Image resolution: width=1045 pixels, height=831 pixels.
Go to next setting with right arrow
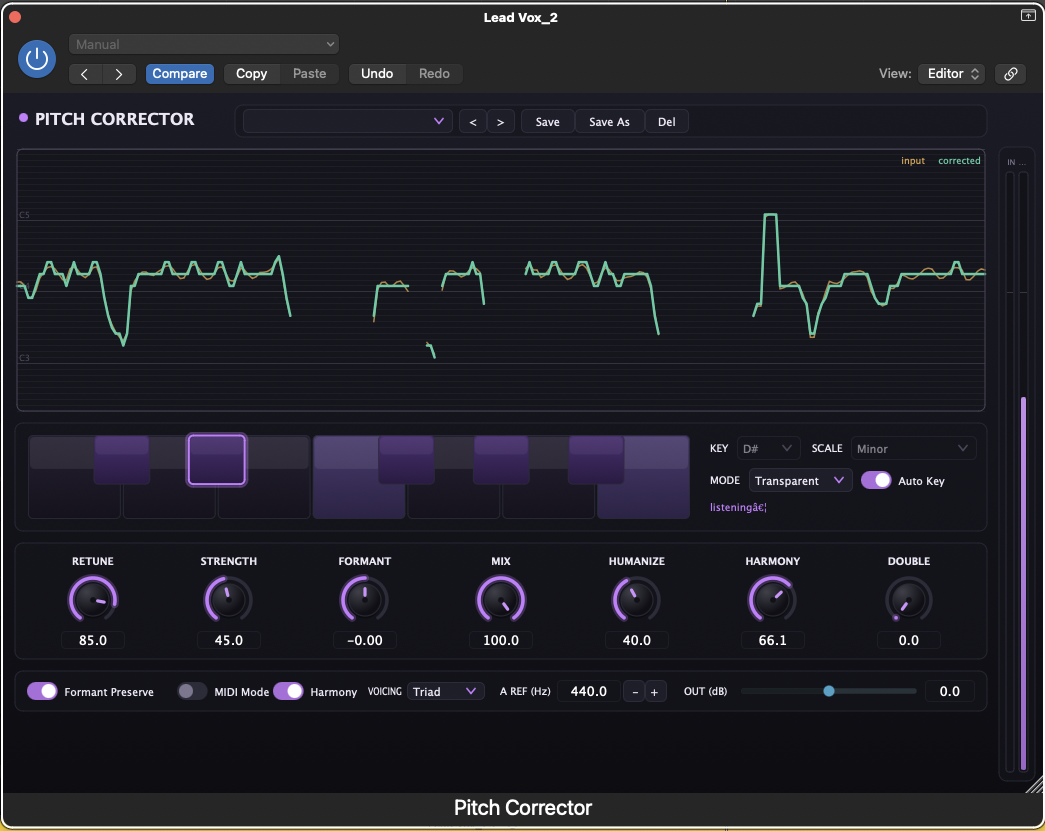click(119, 74)
